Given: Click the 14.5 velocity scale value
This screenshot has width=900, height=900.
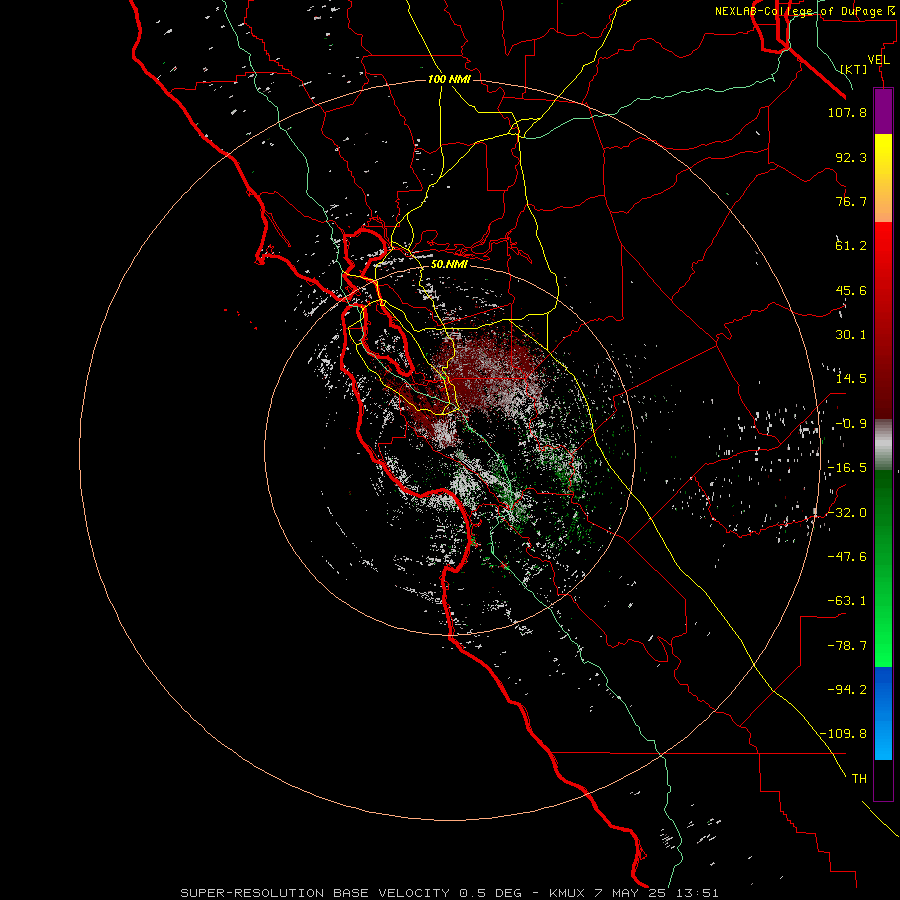Looking at the screenshot, I should tap(851, 379).
